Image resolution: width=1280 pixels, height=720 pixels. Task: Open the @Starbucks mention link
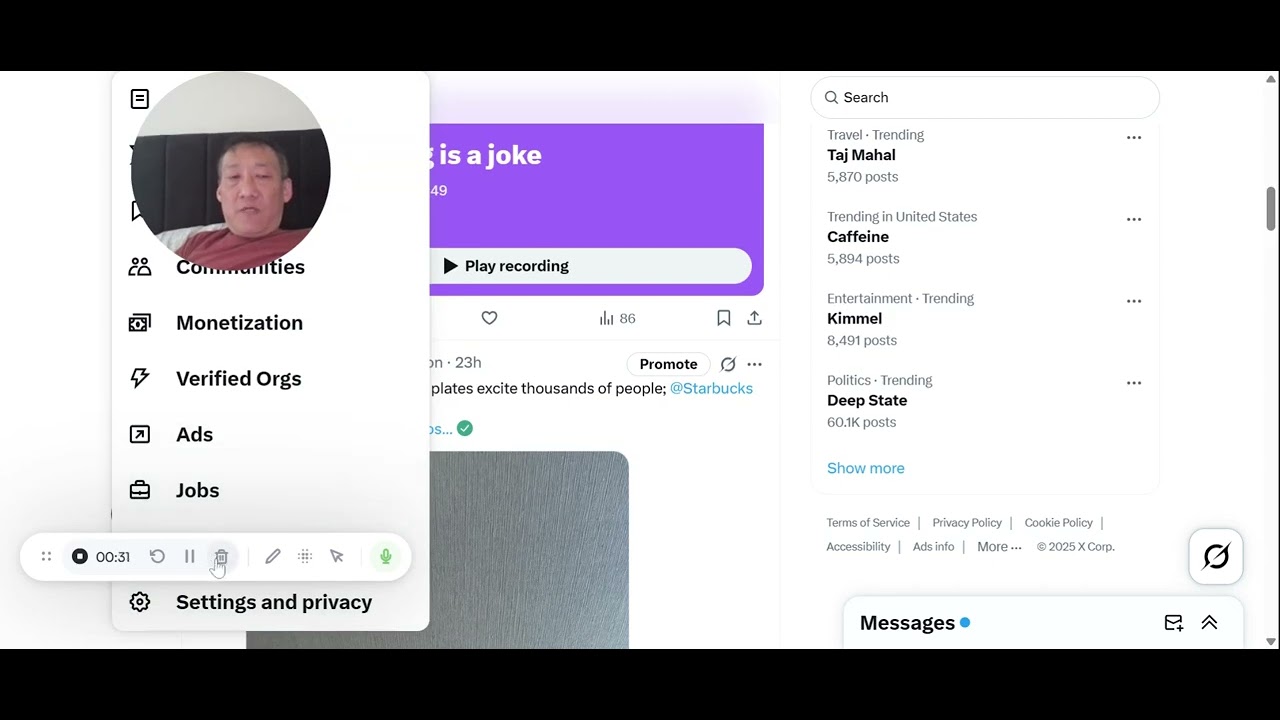711,388
